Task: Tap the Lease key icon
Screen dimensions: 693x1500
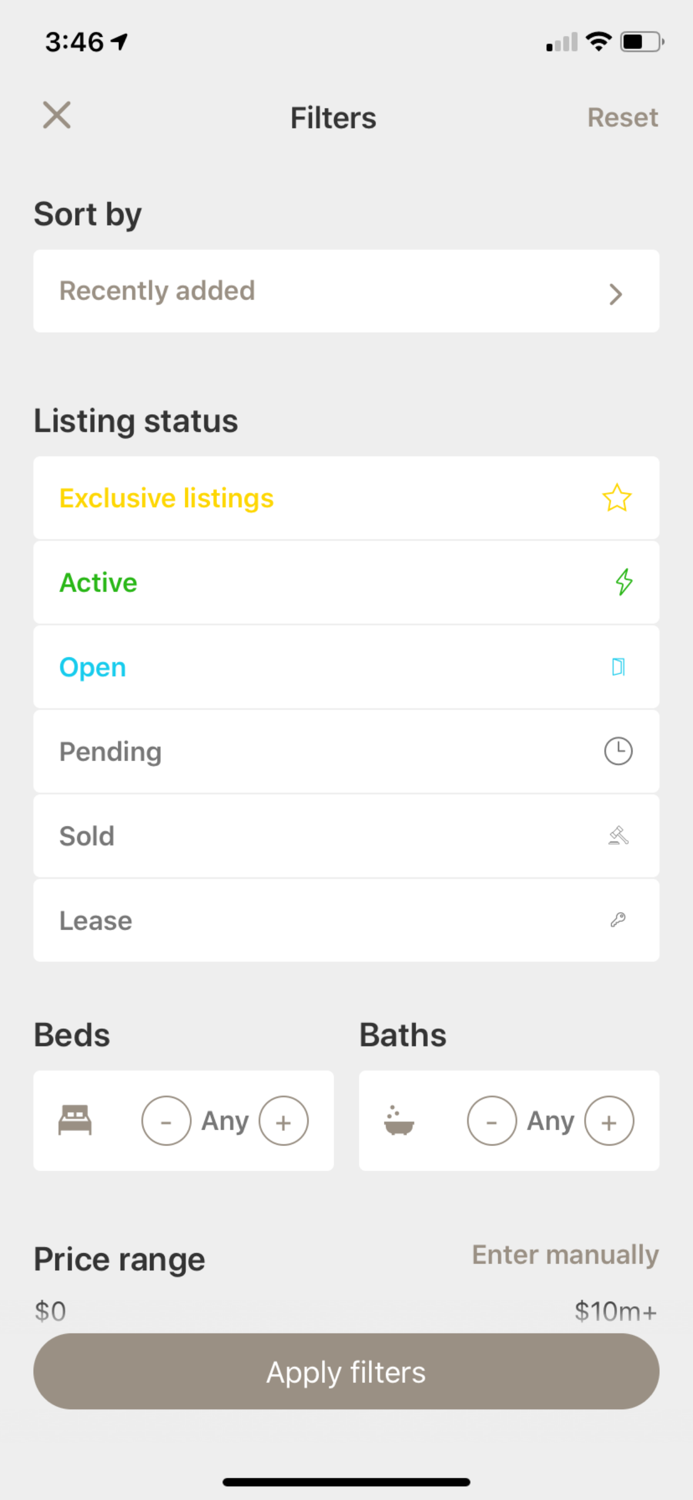Action: click(618, 920)
